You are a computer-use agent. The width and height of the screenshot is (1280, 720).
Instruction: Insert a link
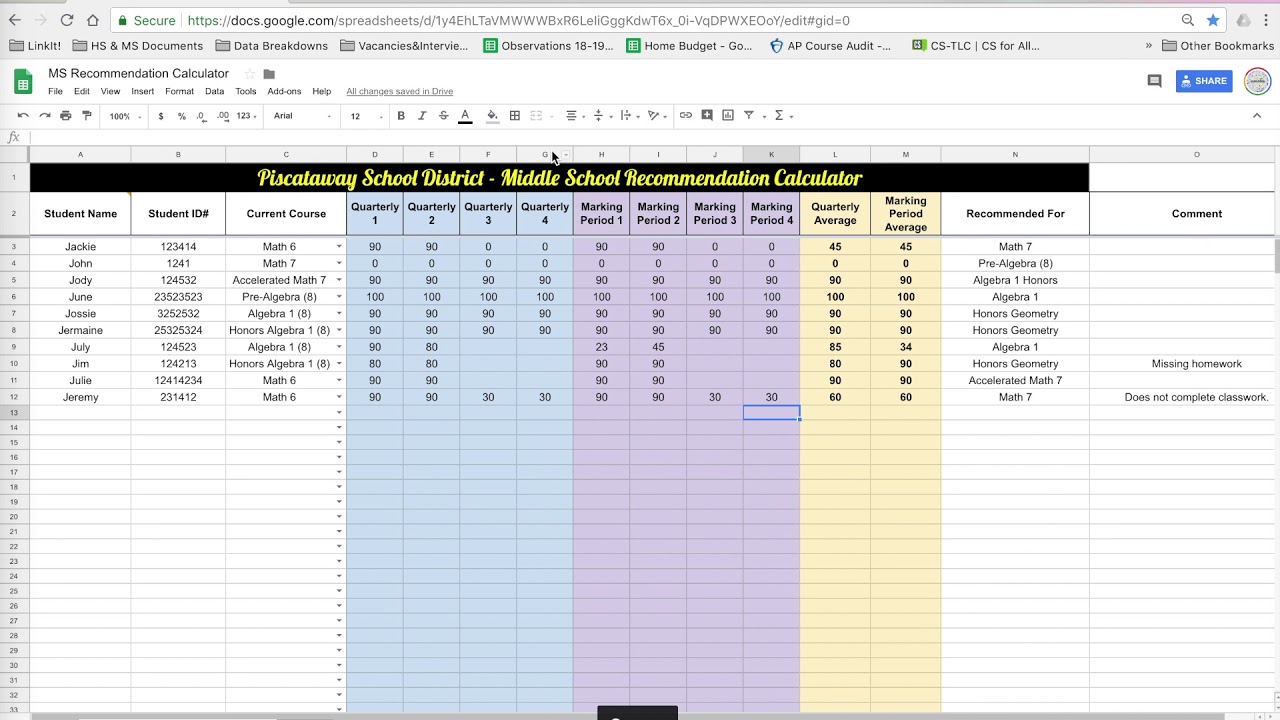coord(685,116)
